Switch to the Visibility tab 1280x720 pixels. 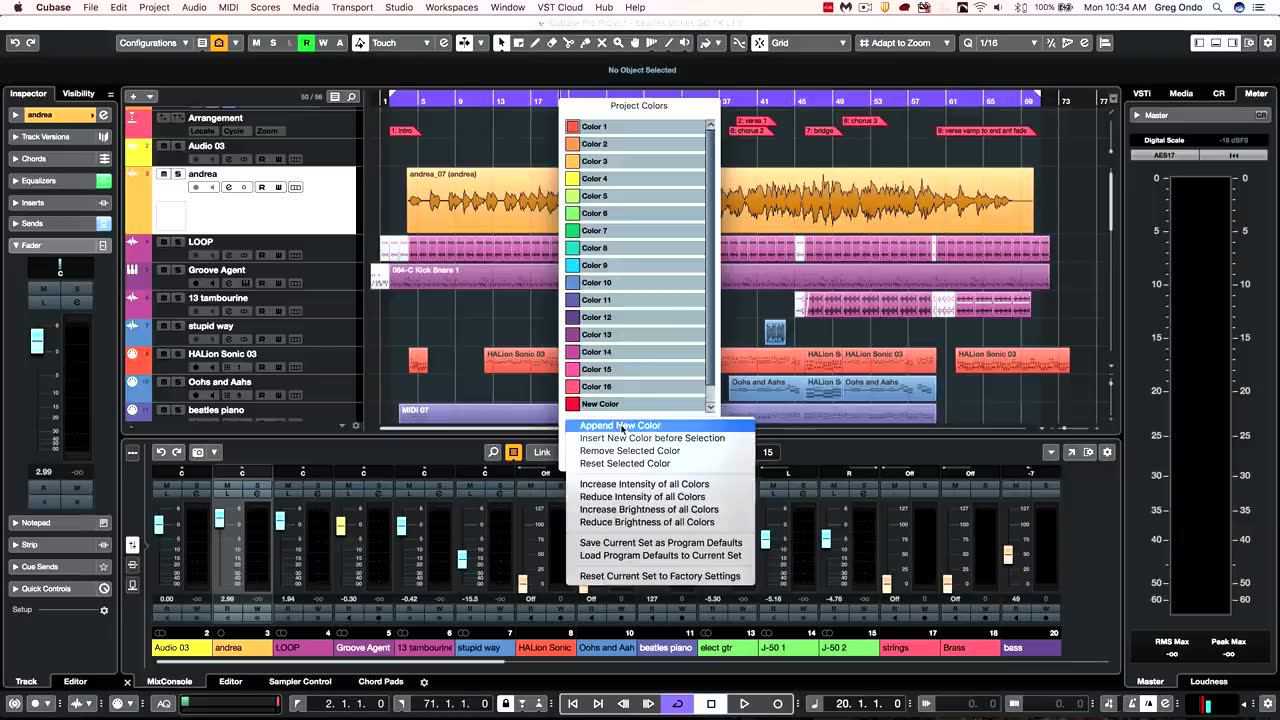pos(79,94)
